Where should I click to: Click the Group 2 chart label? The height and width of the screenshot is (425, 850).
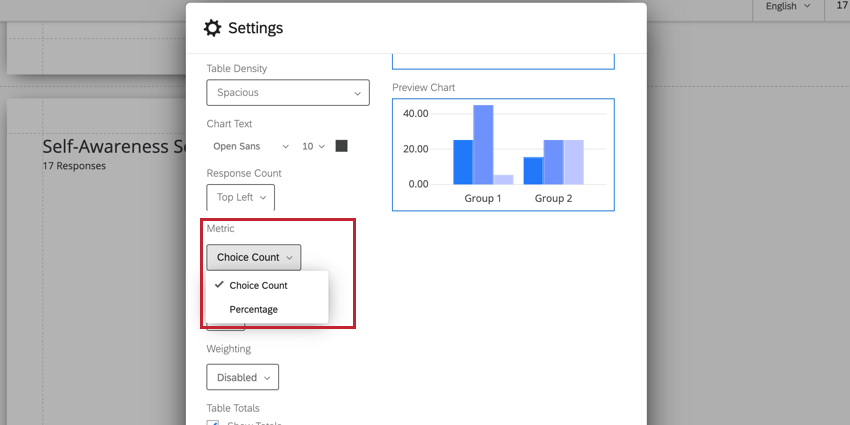(553, 198)
